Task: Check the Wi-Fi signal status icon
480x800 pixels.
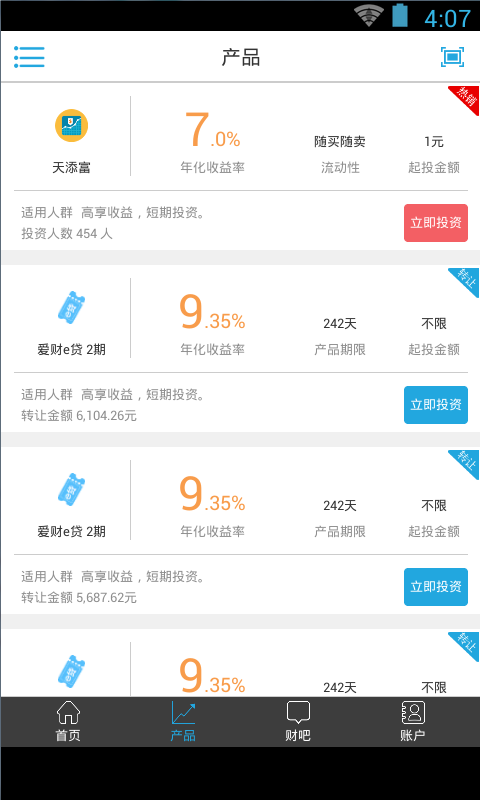Action: tap(368, 15)
